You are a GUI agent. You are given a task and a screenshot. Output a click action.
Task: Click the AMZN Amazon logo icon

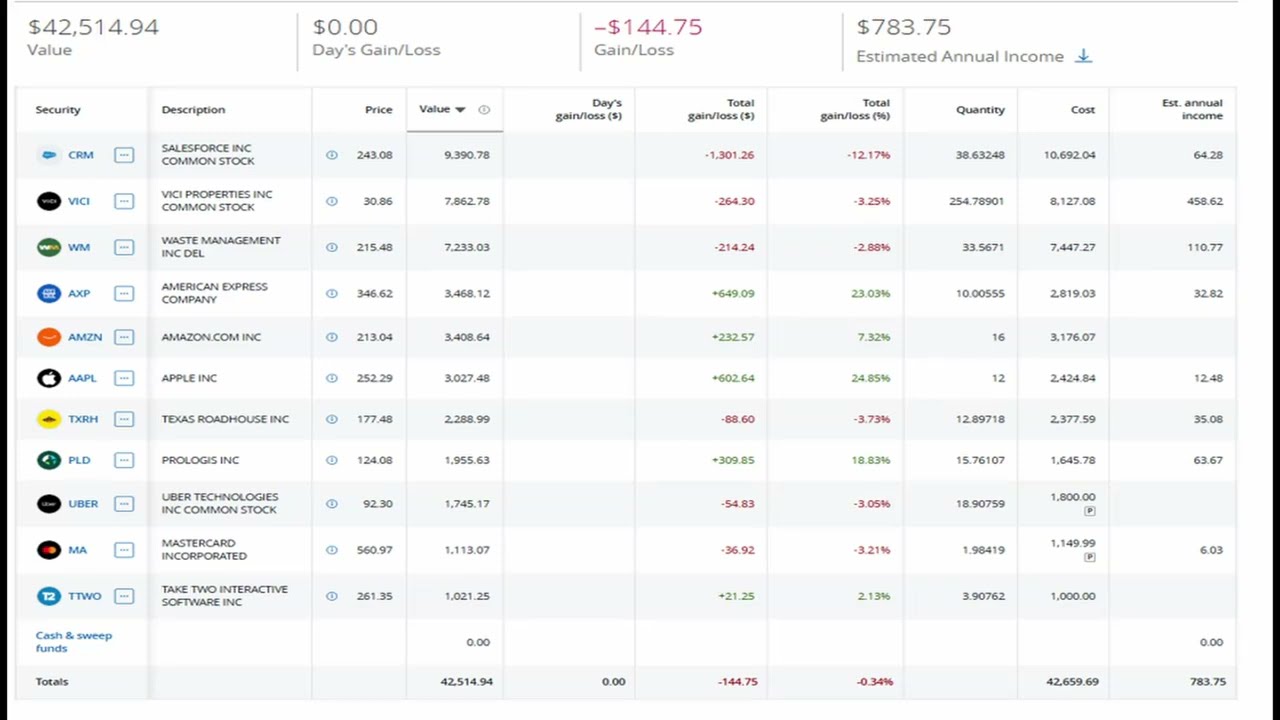(49, 337)
